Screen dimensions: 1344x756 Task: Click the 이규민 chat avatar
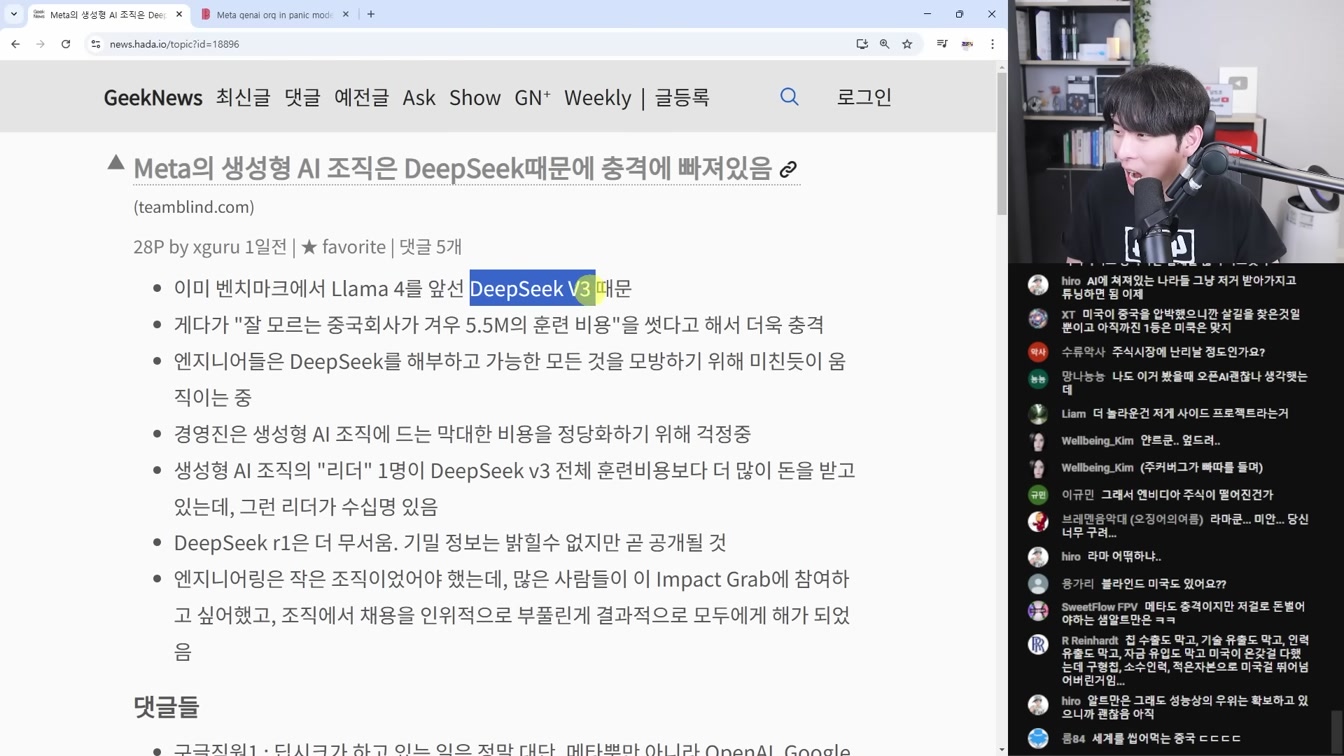point(1038,494)
